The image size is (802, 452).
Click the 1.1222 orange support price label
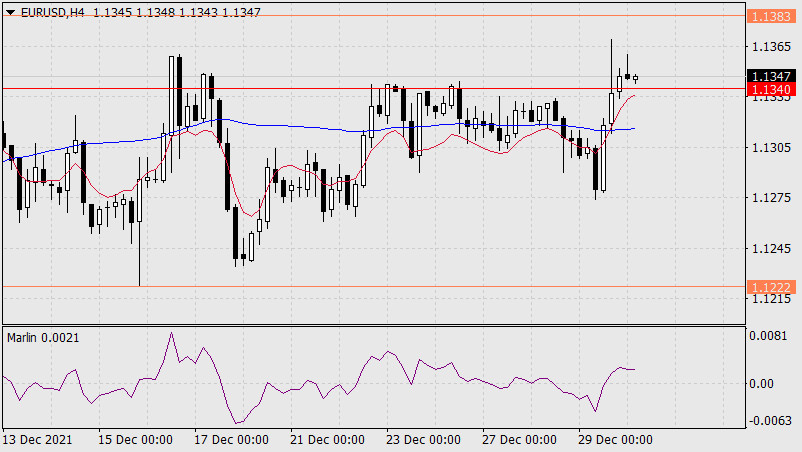[x=771, y=287]
